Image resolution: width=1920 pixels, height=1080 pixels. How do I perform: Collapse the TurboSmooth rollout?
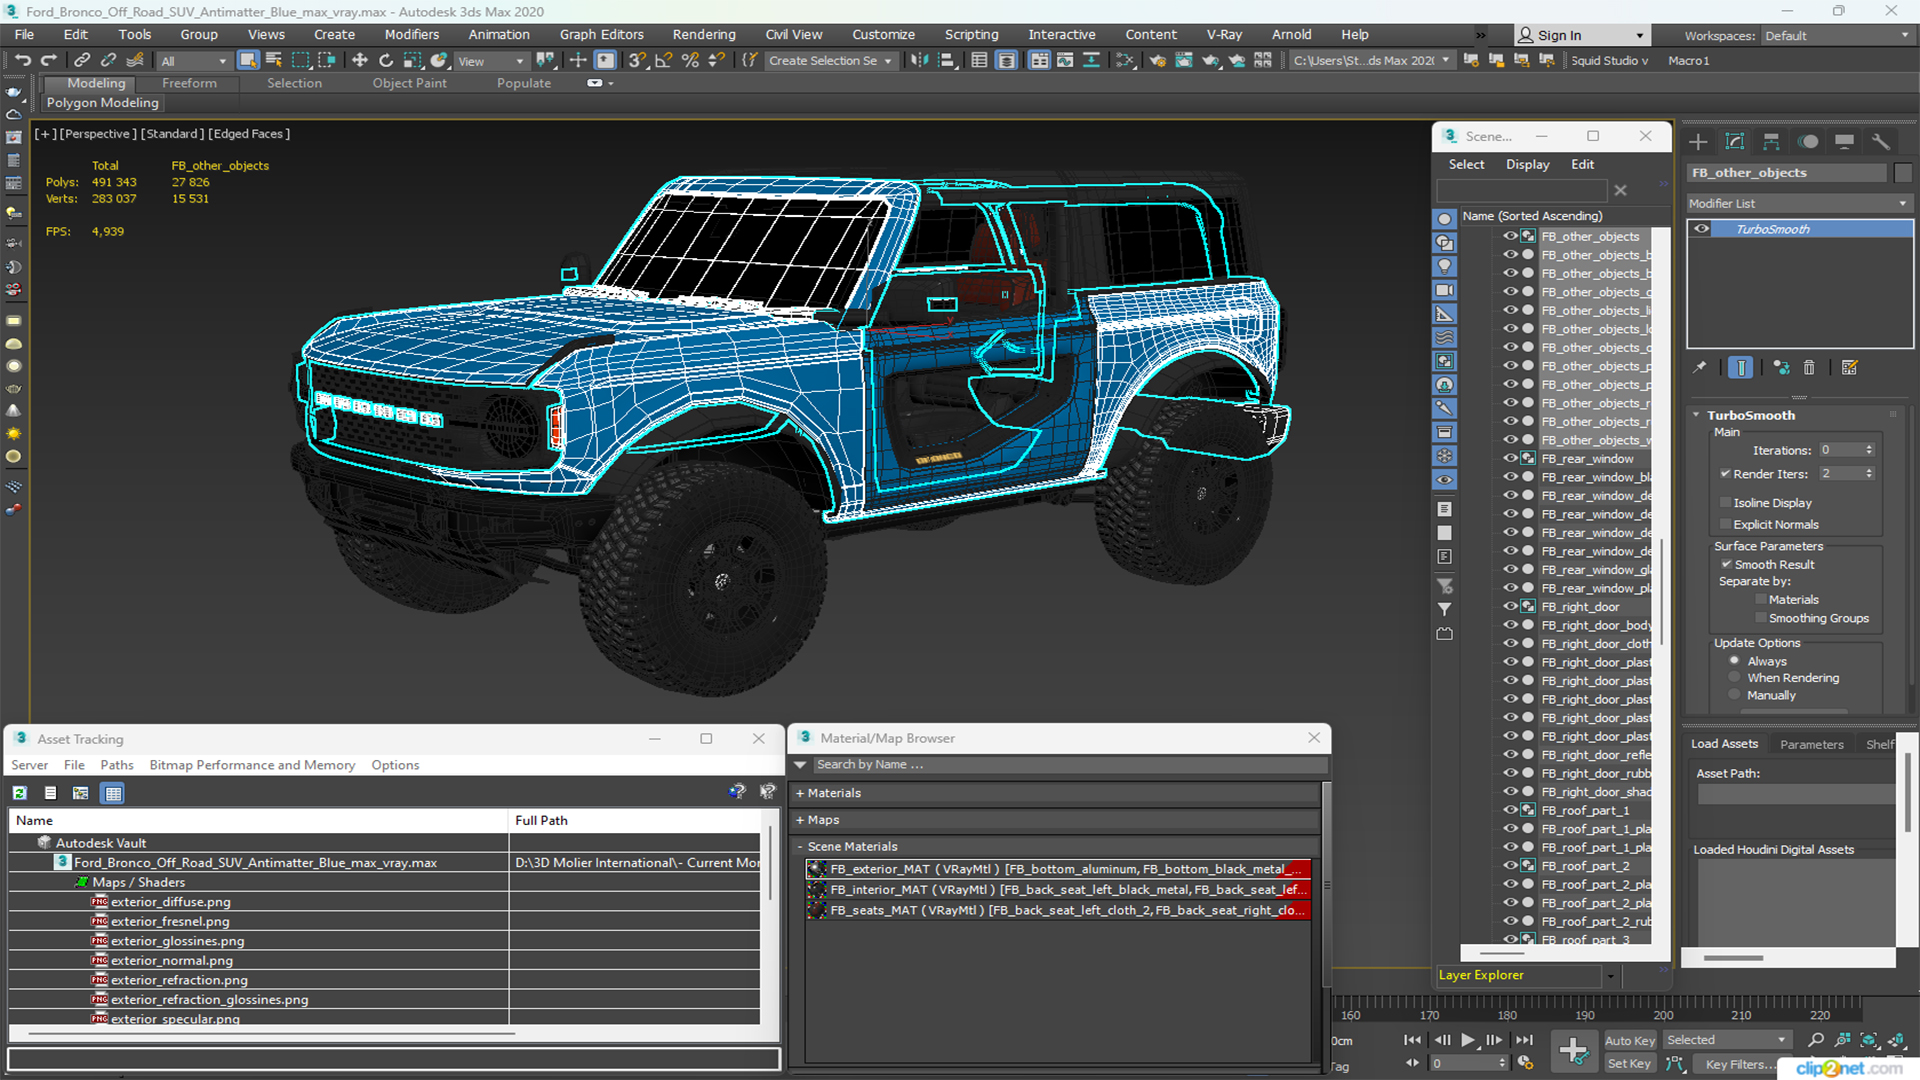coord(1696,415)
